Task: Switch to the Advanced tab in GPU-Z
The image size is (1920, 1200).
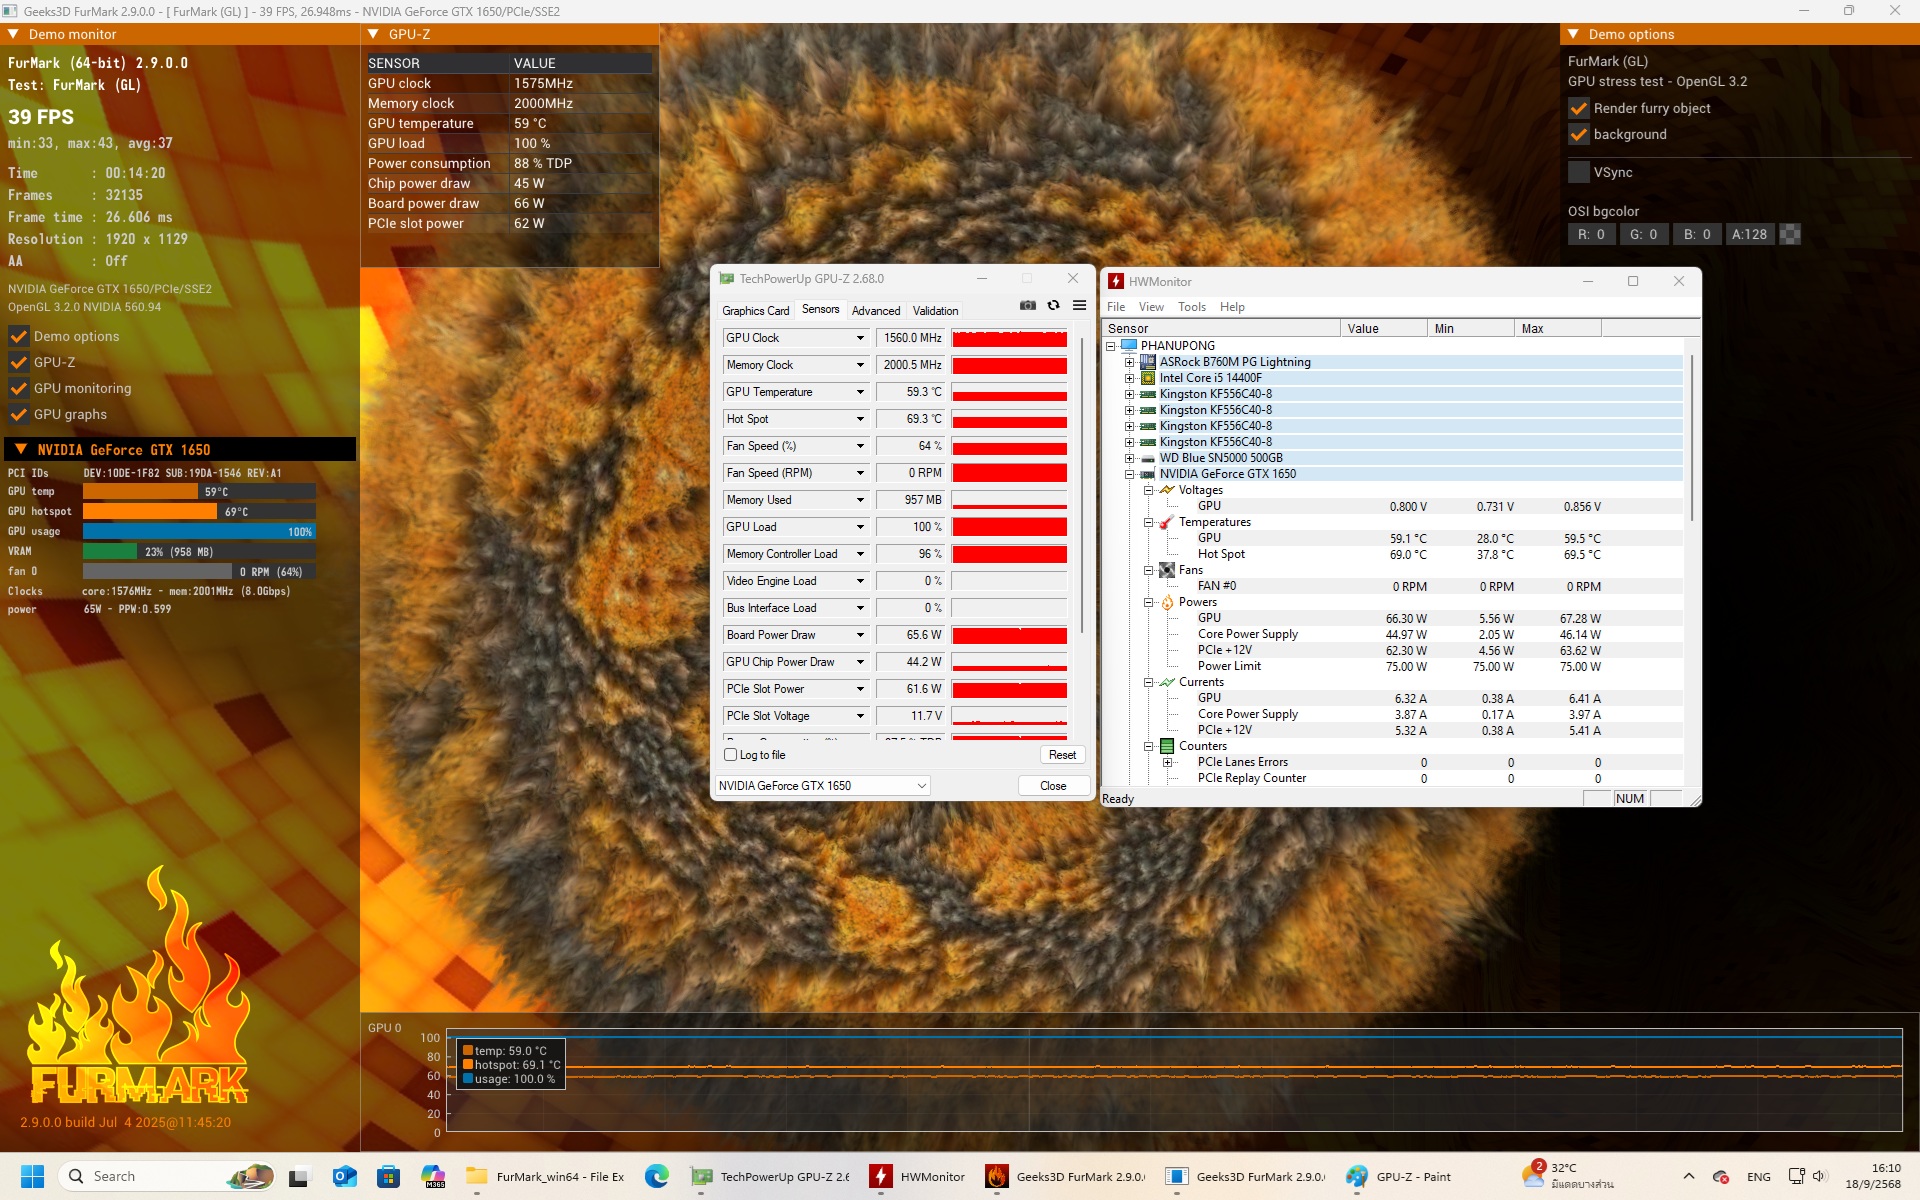Action: point(875,310)
